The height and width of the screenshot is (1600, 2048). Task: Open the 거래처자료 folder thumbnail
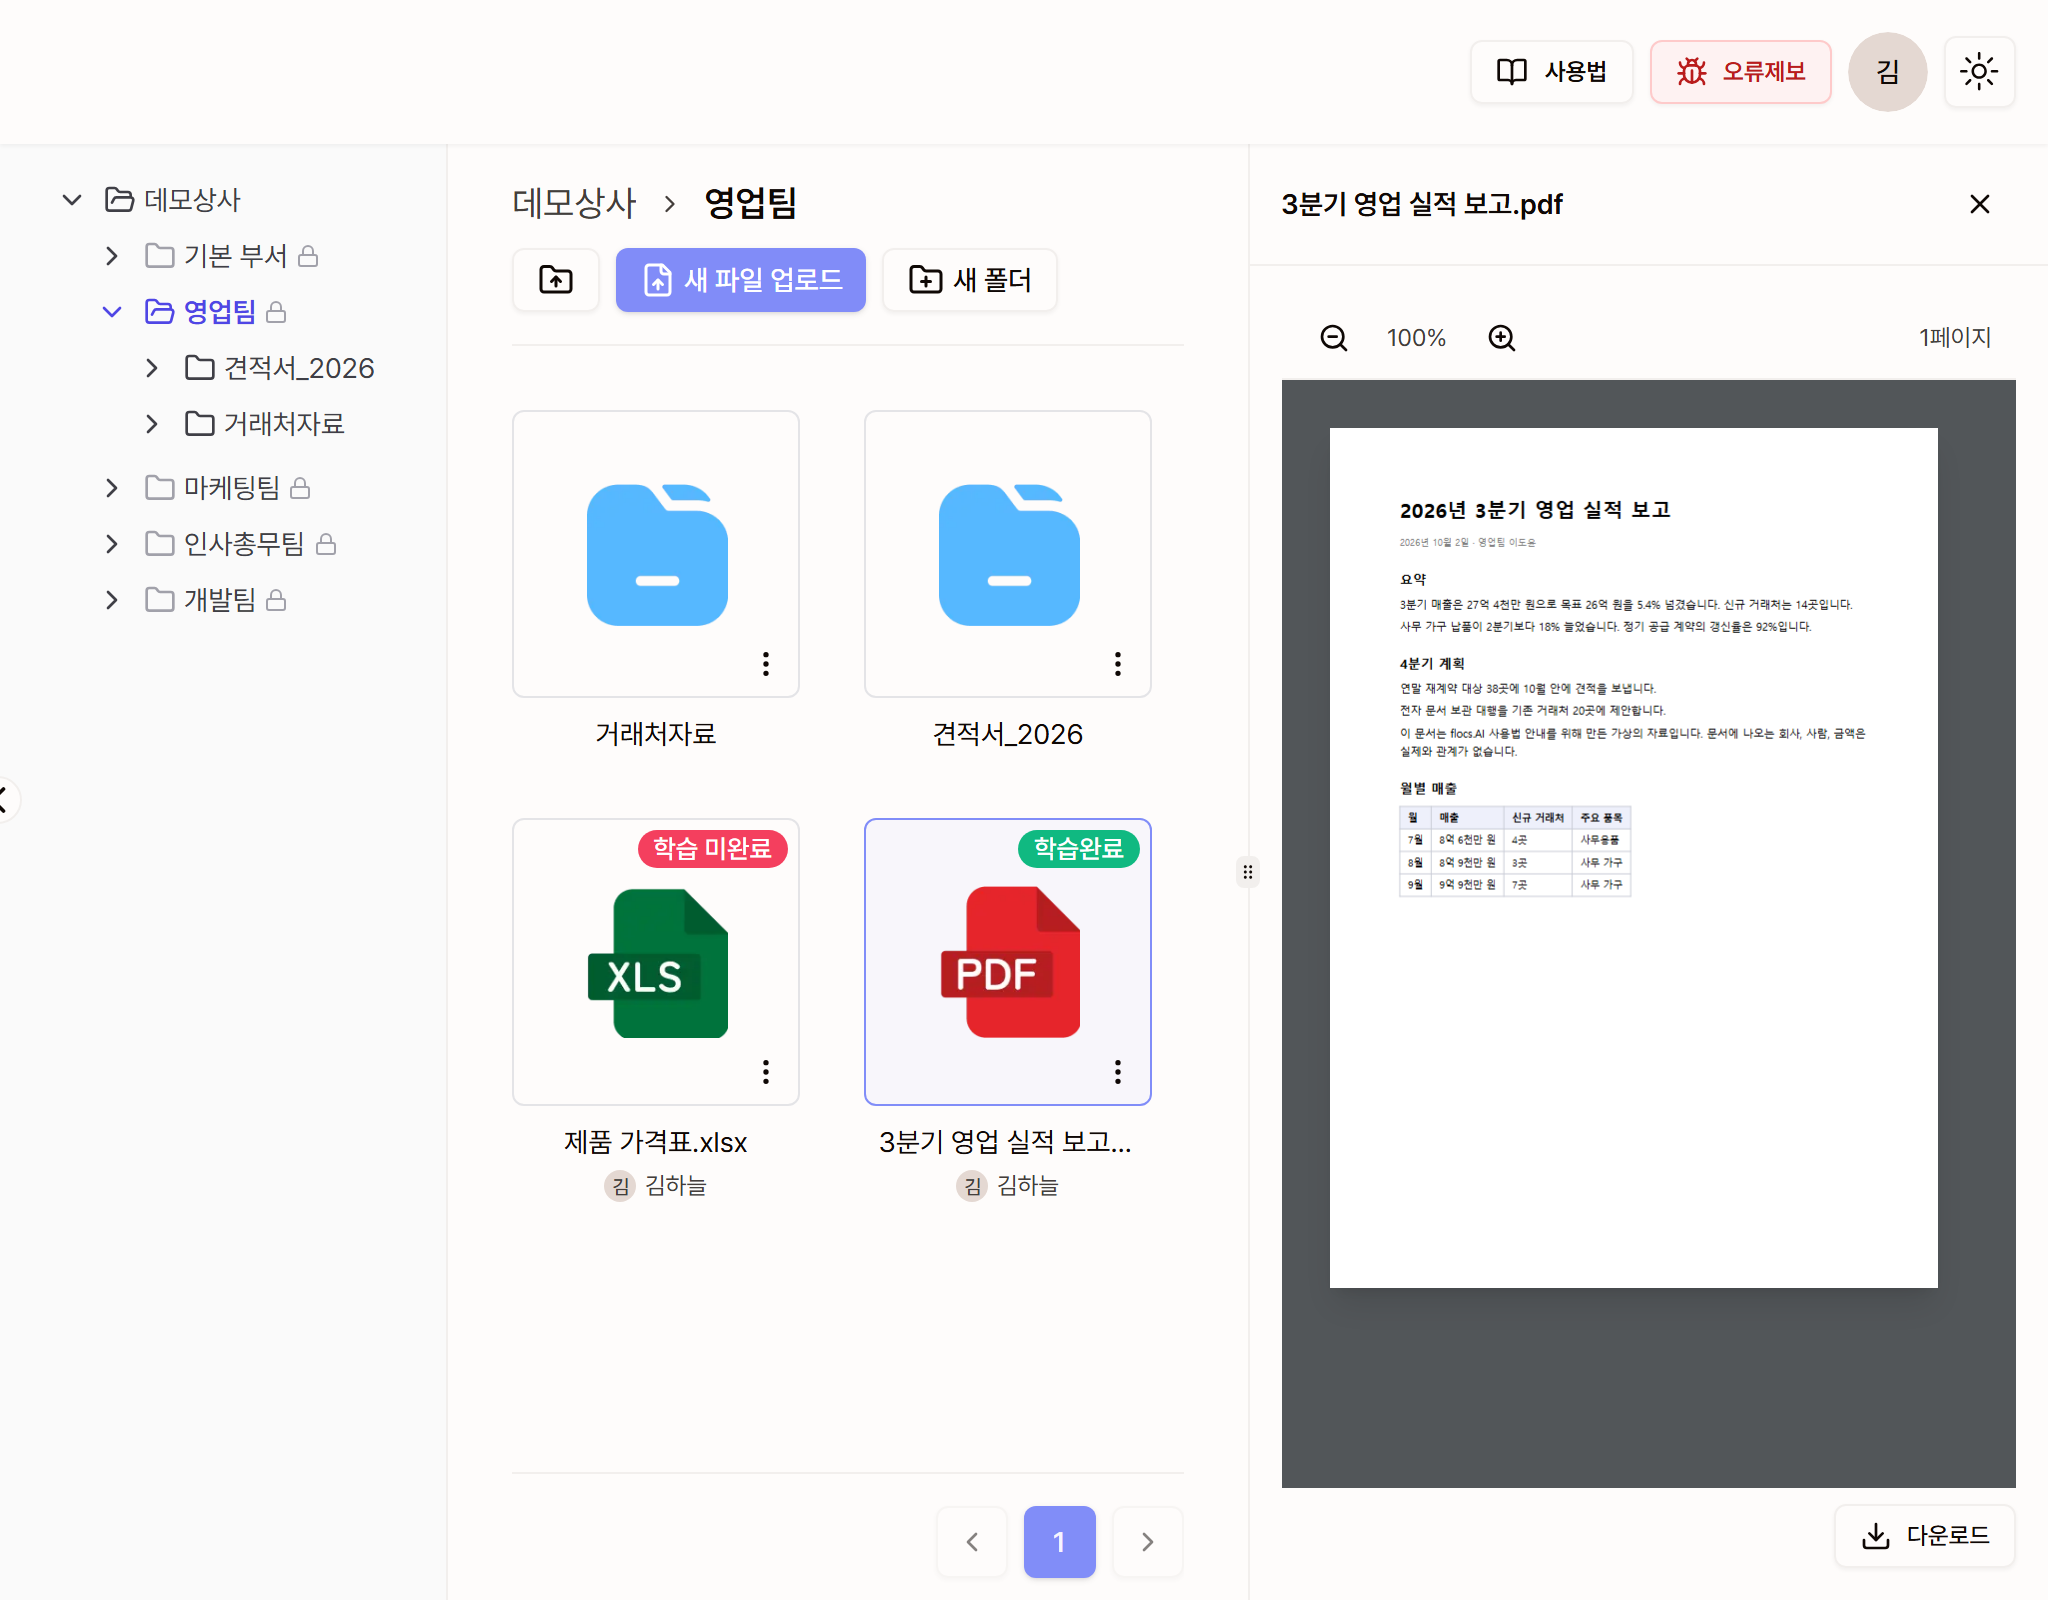(x=656, y=554)
